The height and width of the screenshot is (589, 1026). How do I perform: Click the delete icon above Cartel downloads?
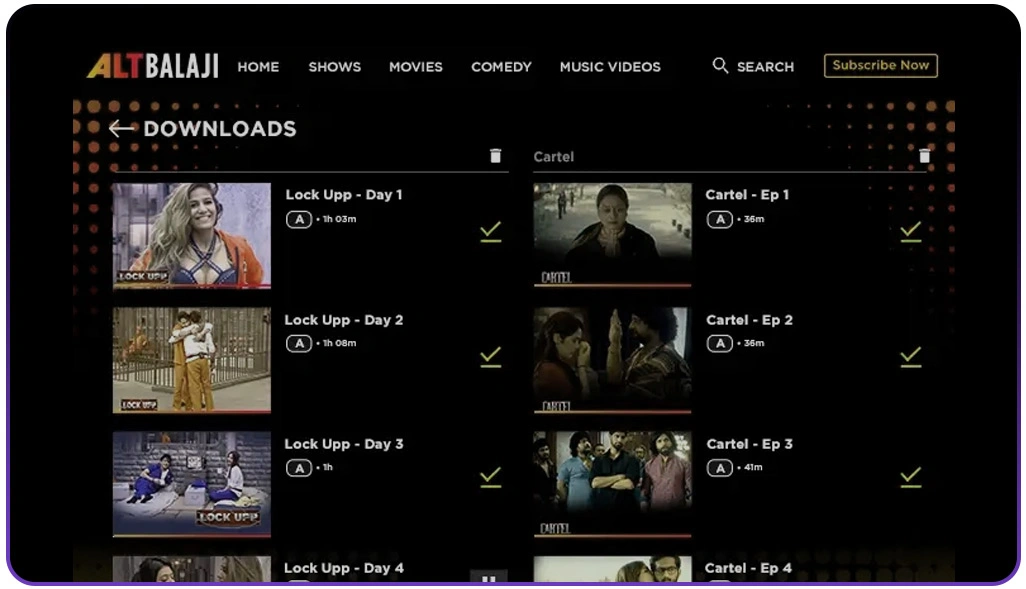pos(925,155)
